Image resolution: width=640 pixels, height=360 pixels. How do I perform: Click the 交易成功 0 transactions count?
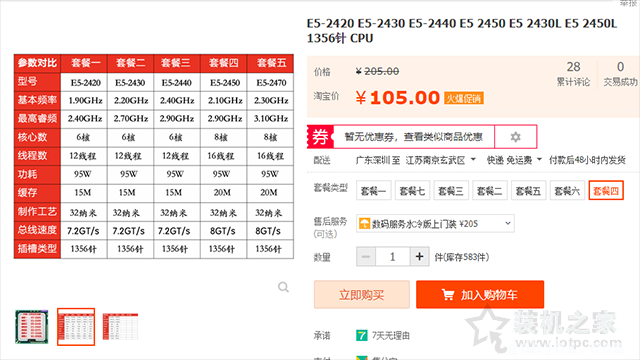(x=620, y=74)
